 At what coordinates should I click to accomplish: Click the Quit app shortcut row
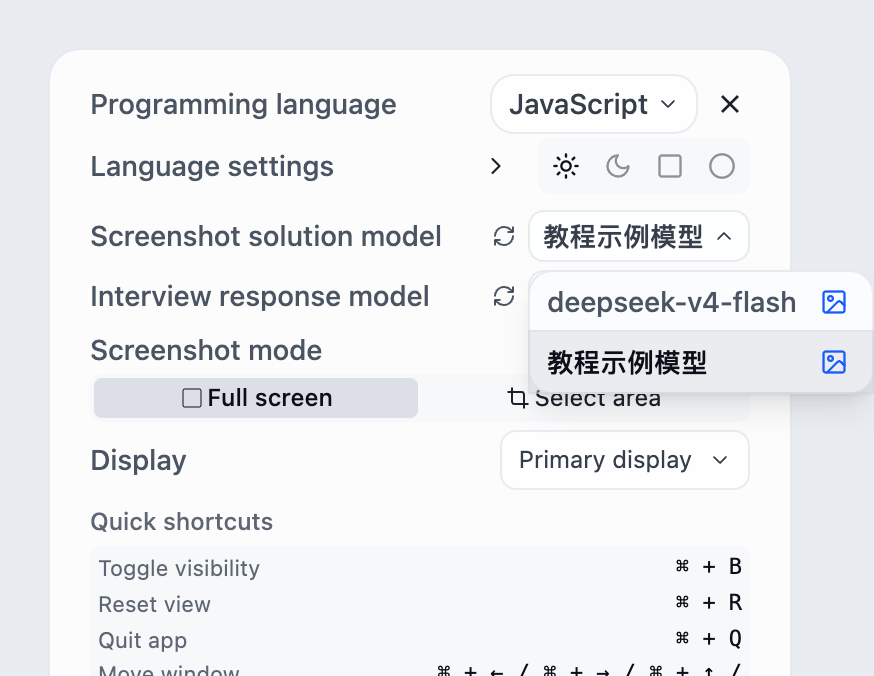click(x=420, y=639)
